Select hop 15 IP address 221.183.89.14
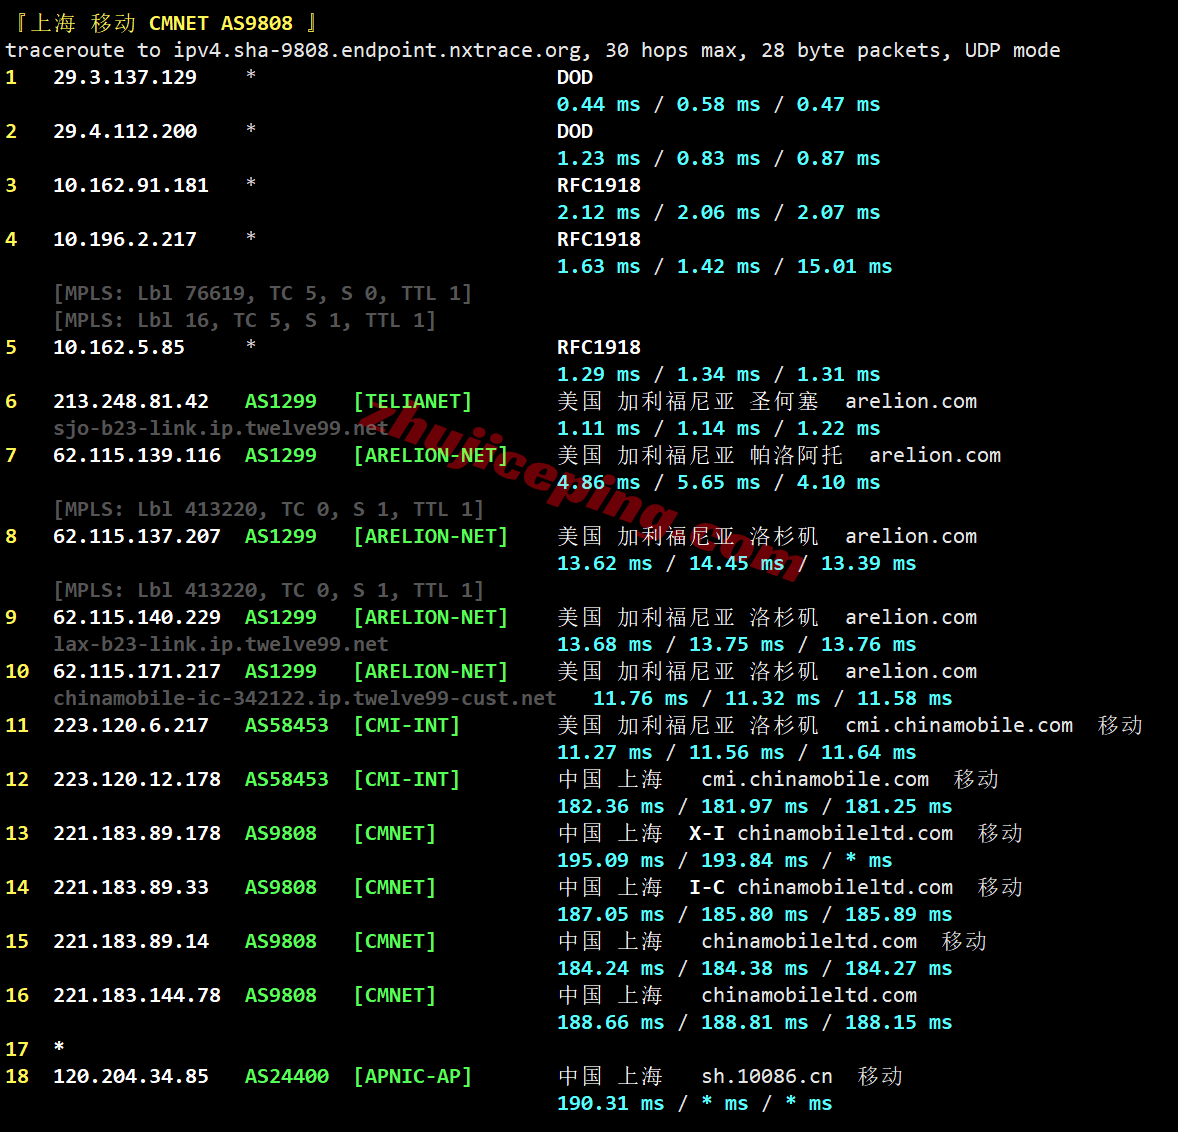Image resolution: width=1178 pixels, height=1132 pixels. tap(131, 943)
